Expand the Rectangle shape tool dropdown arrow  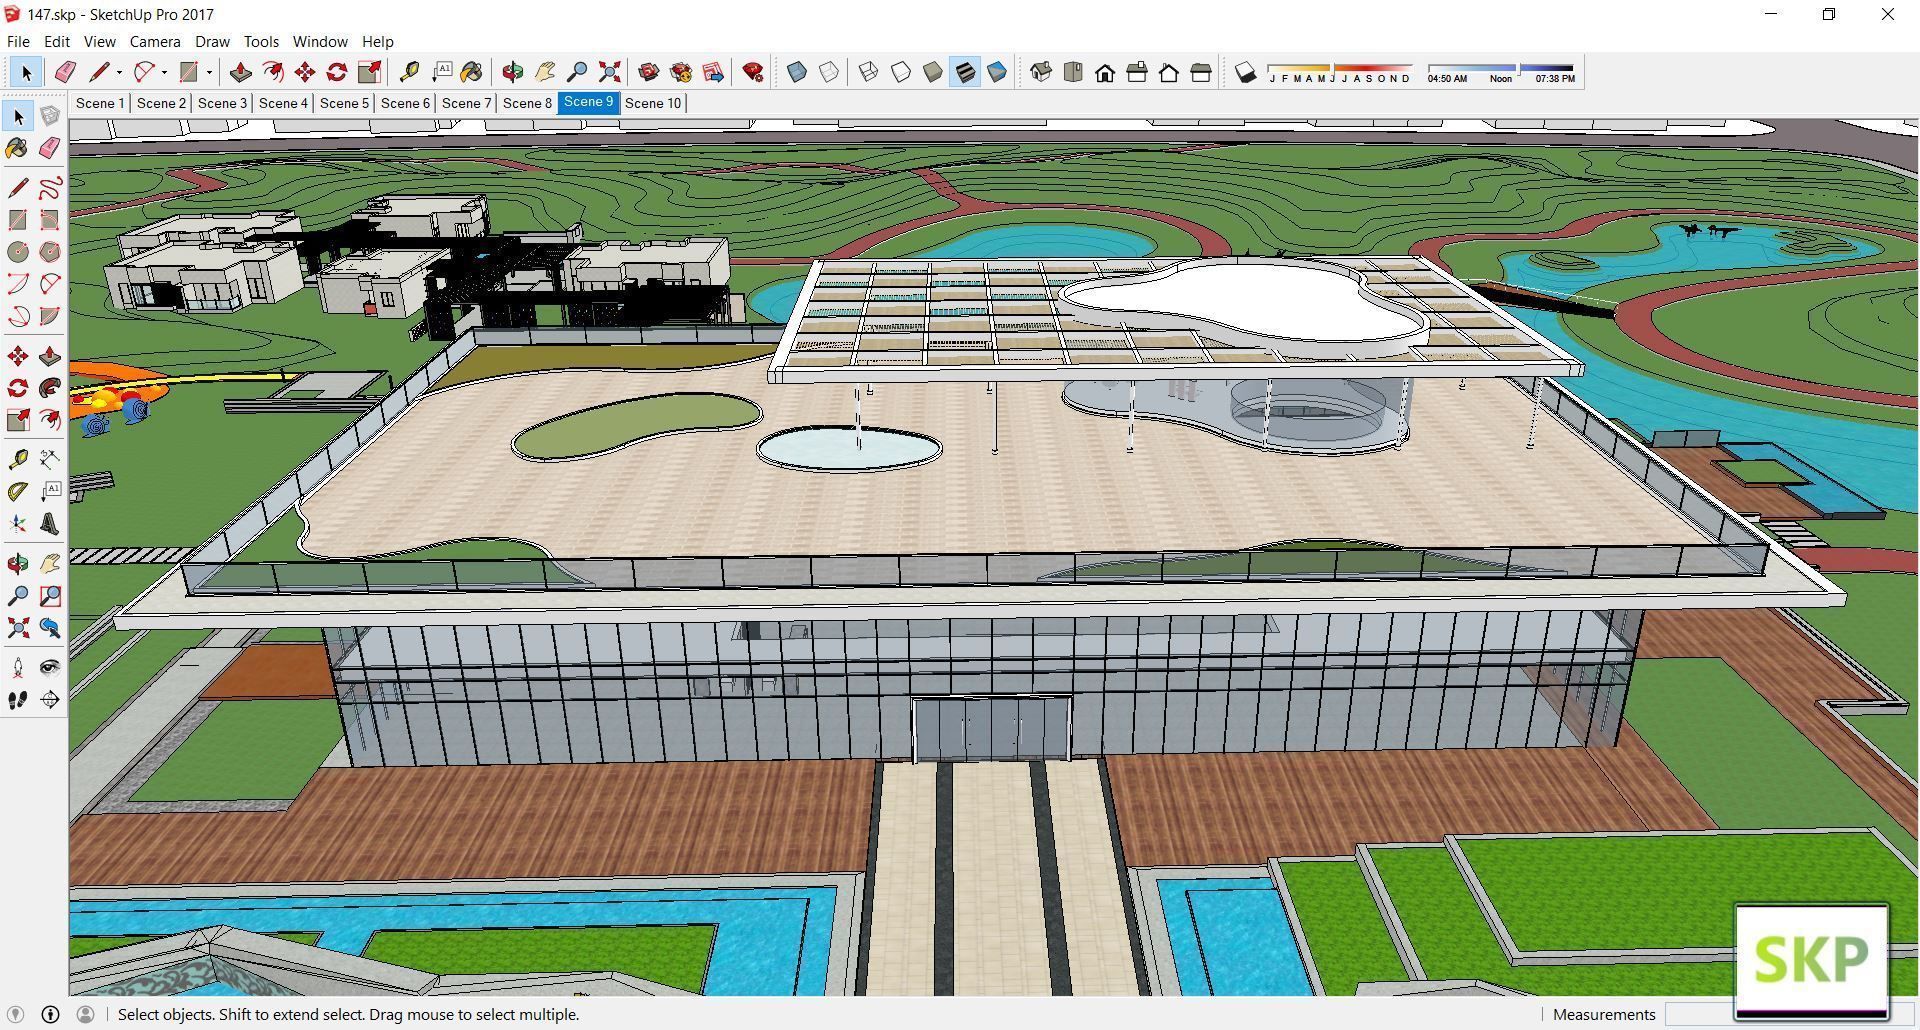[x=209, y=72]
